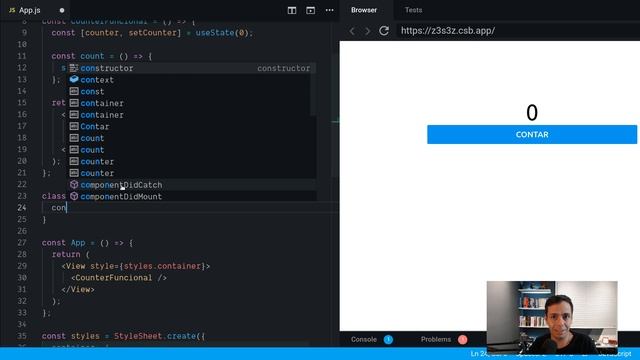This screenshot has height=360, width=640.
Task: Open the Problems panel
Action: coord(436,339)
